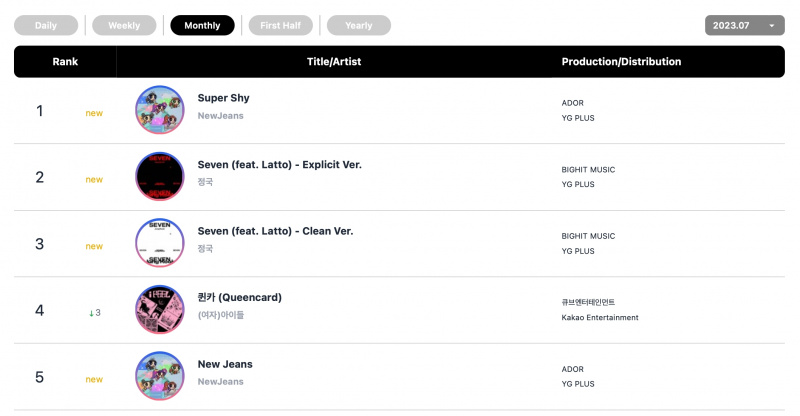This screenshot has height=416, width=800.
Task: Select the Queencard album artwork
Action: click(x=160, y=309)
